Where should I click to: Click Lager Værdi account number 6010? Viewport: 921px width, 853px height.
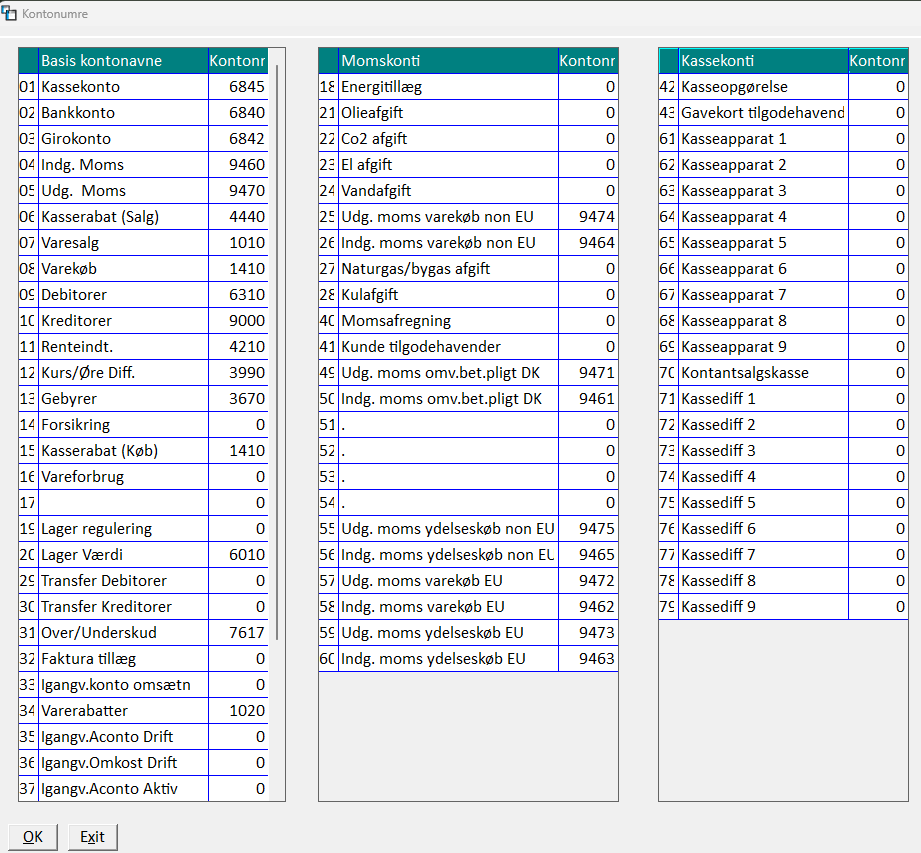tap(238, 555)
